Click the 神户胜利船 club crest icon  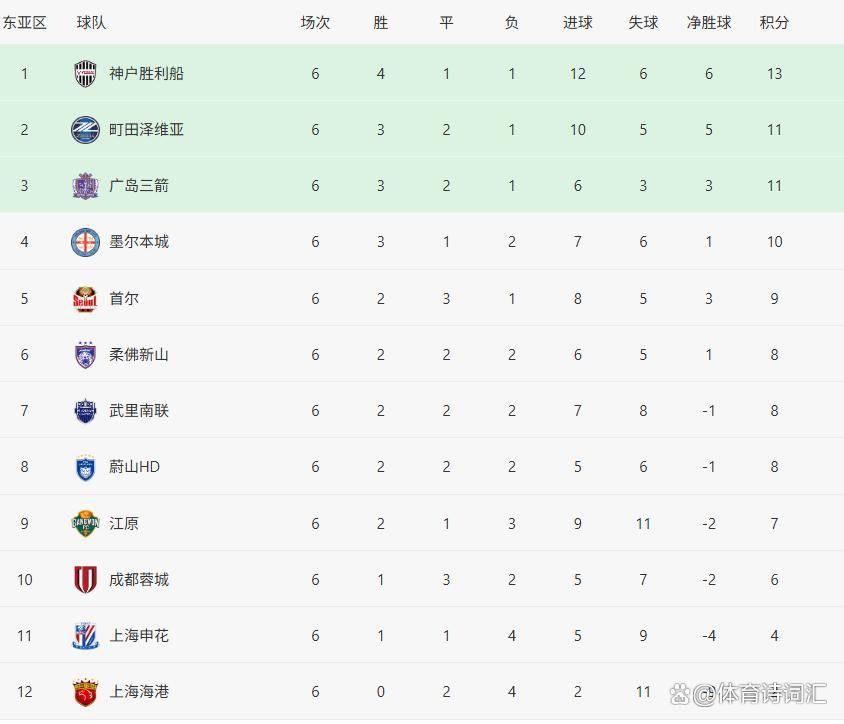[85, 74]
